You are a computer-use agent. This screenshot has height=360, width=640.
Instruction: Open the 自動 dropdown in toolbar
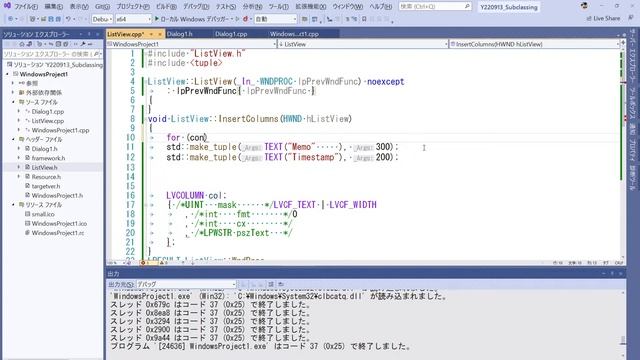pos(276,19)
